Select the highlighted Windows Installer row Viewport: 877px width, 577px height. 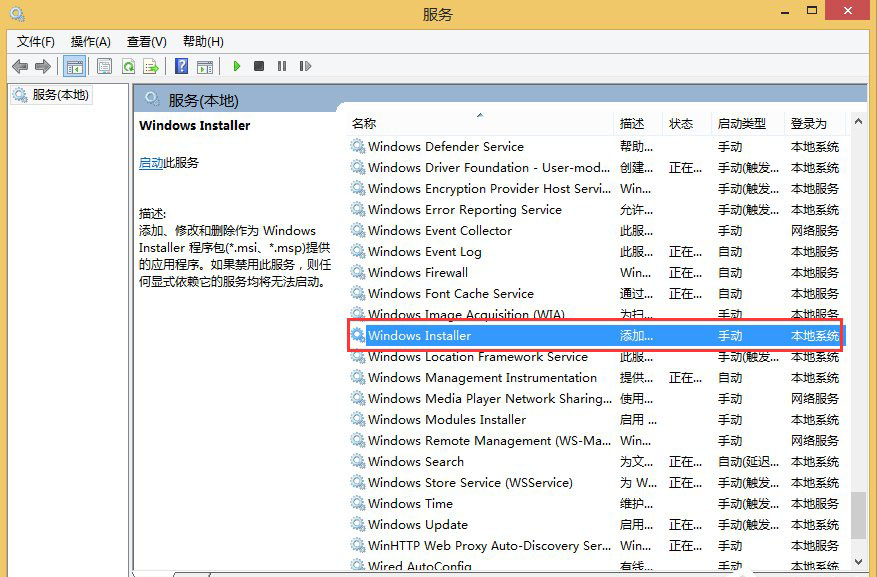pos(595,335)
